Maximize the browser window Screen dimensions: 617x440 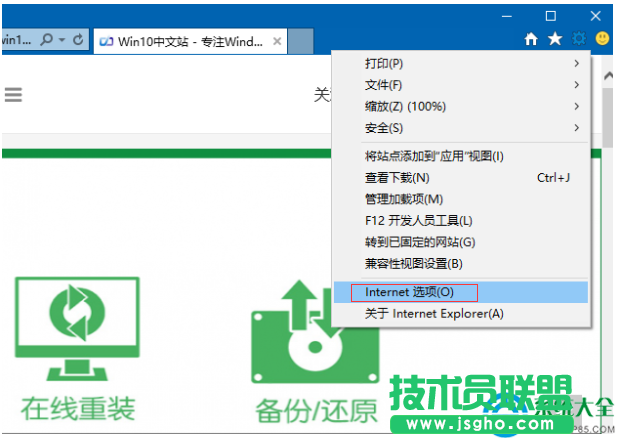551,16
